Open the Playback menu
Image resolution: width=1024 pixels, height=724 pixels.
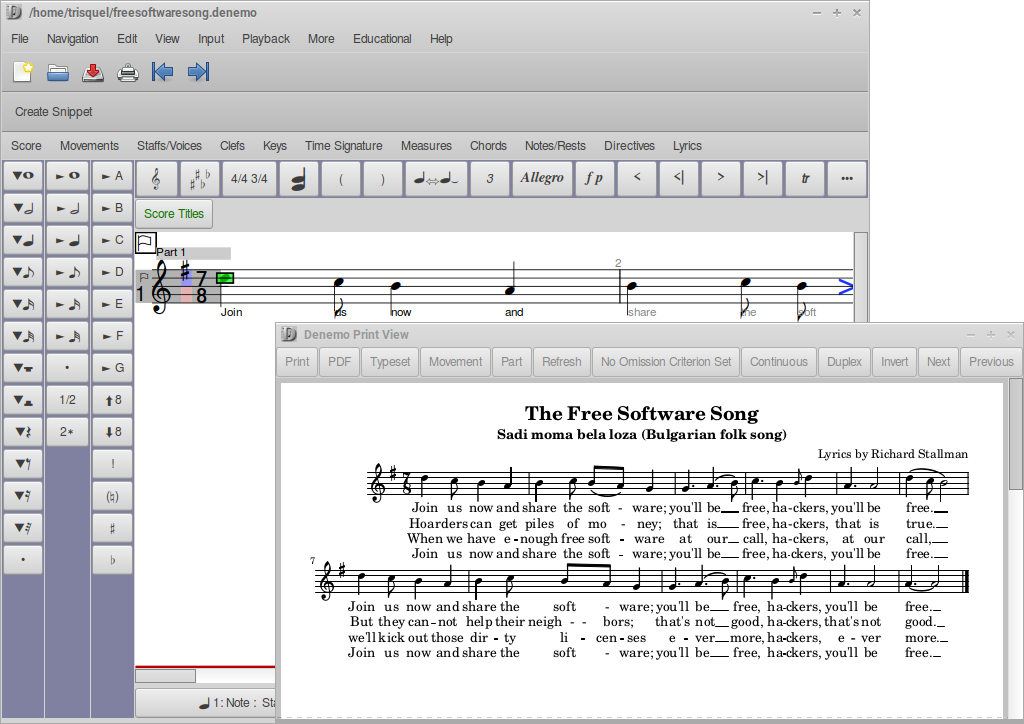pos(265,39)
